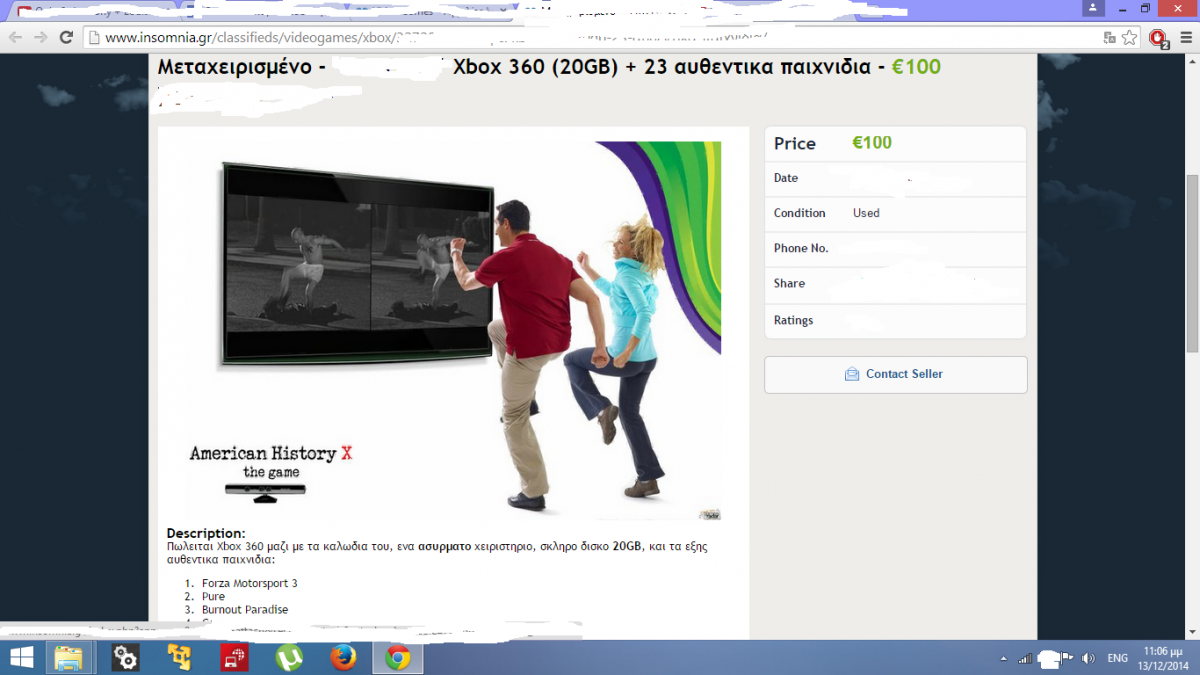Select the 'Pure' game list entry

click(x=213, y=596)
